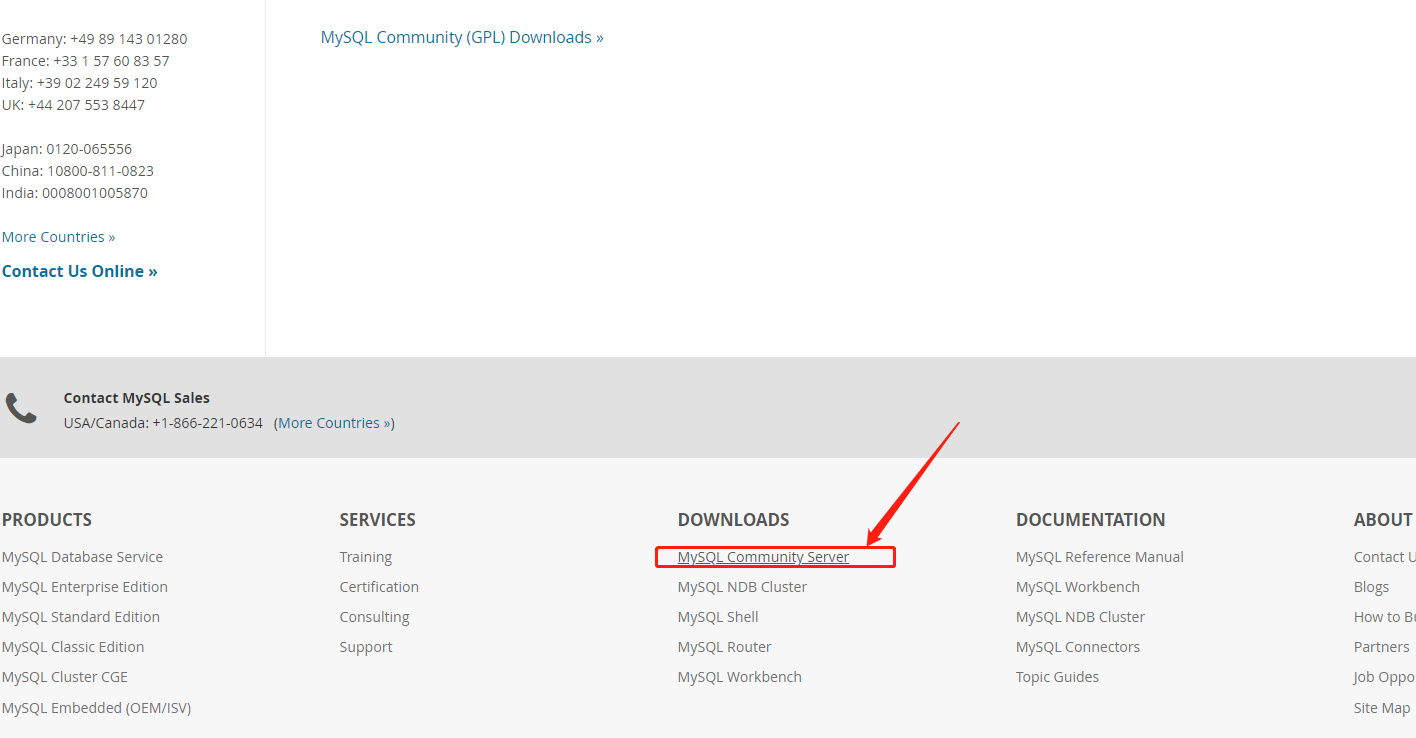Open the MySQL Router download link
Image resolution: width=1416 pixels, height=738 pixels.
724,647
